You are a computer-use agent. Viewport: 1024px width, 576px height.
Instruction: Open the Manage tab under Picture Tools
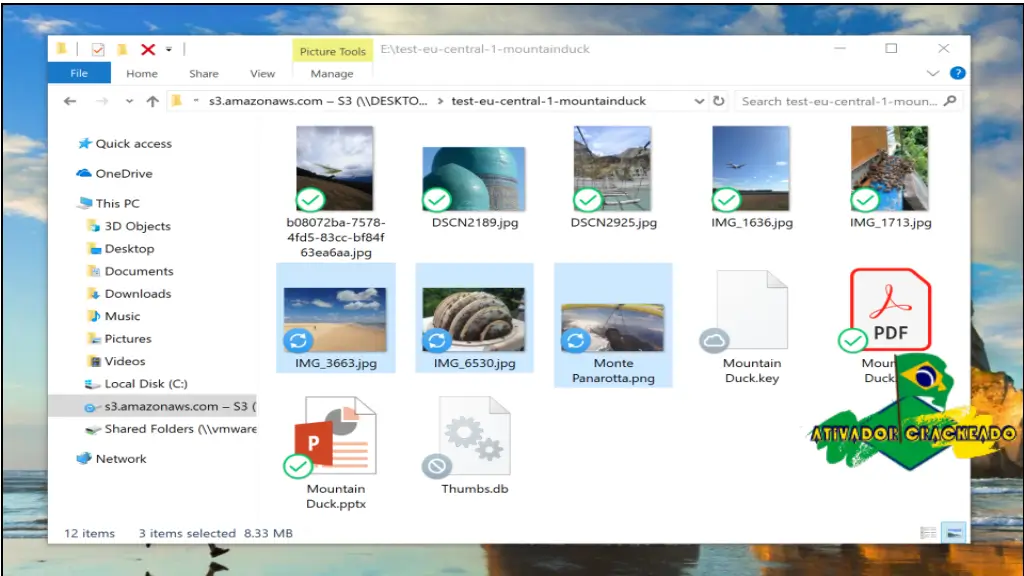(x=332, y=74)
